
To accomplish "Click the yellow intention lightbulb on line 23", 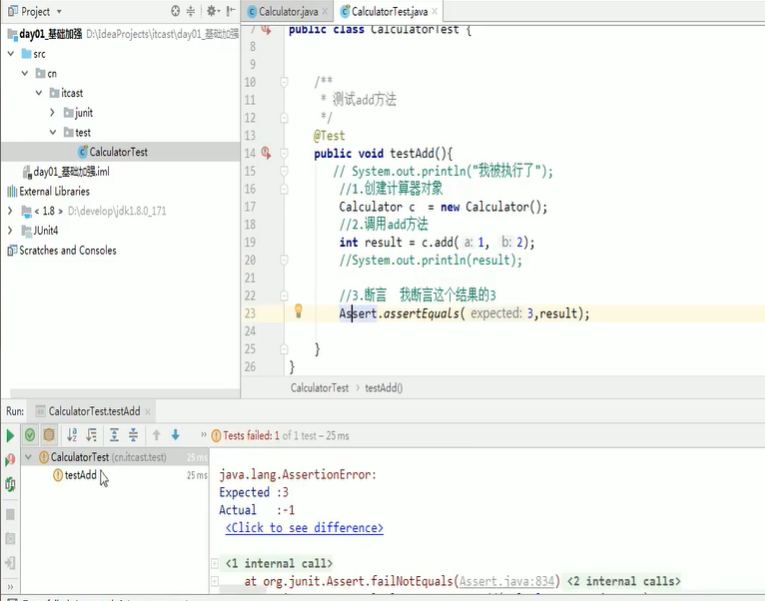I will (x=299, y=311).
